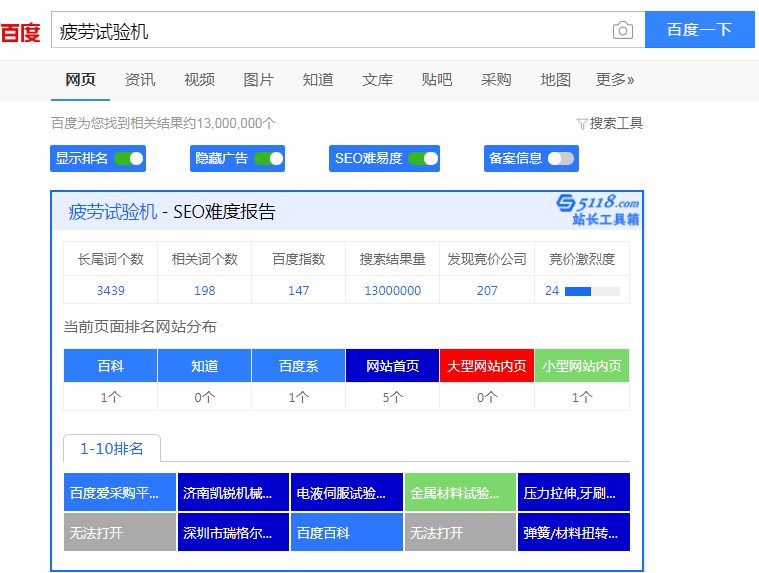Click the bidding company count 207
Viewport: 759px width, 573px height.
(x=487, y=290)
